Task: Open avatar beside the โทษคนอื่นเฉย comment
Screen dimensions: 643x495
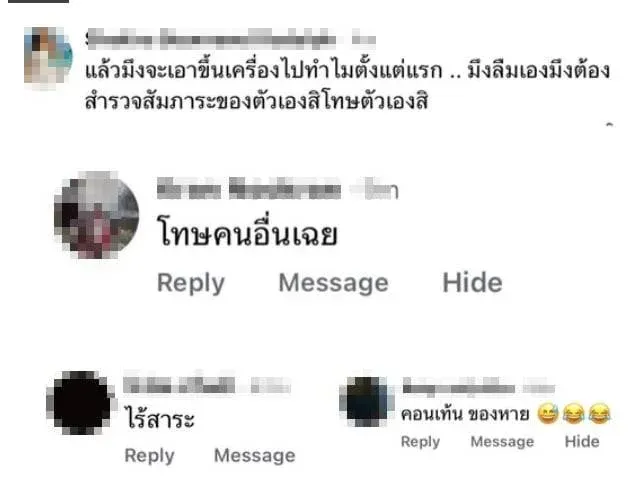Action: click(x=96, y=215)
